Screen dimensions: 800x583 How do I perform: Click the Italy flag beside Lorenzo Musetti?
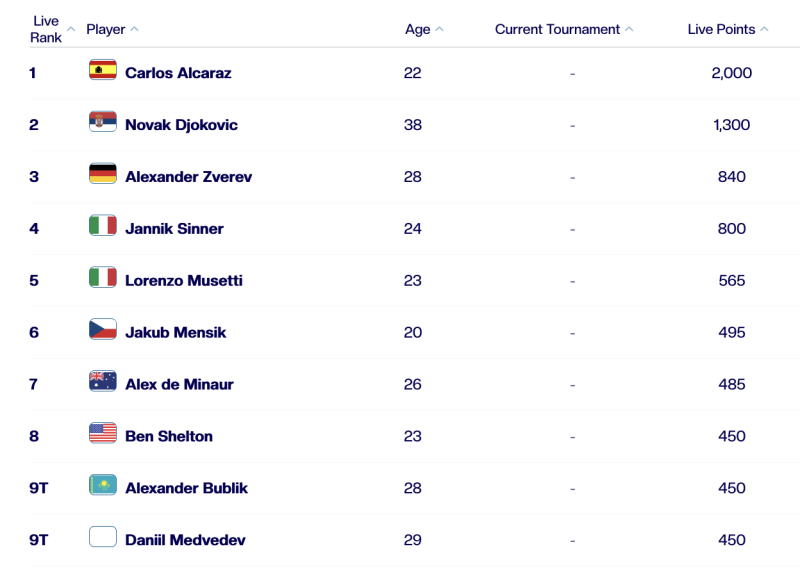click(103, 279)
